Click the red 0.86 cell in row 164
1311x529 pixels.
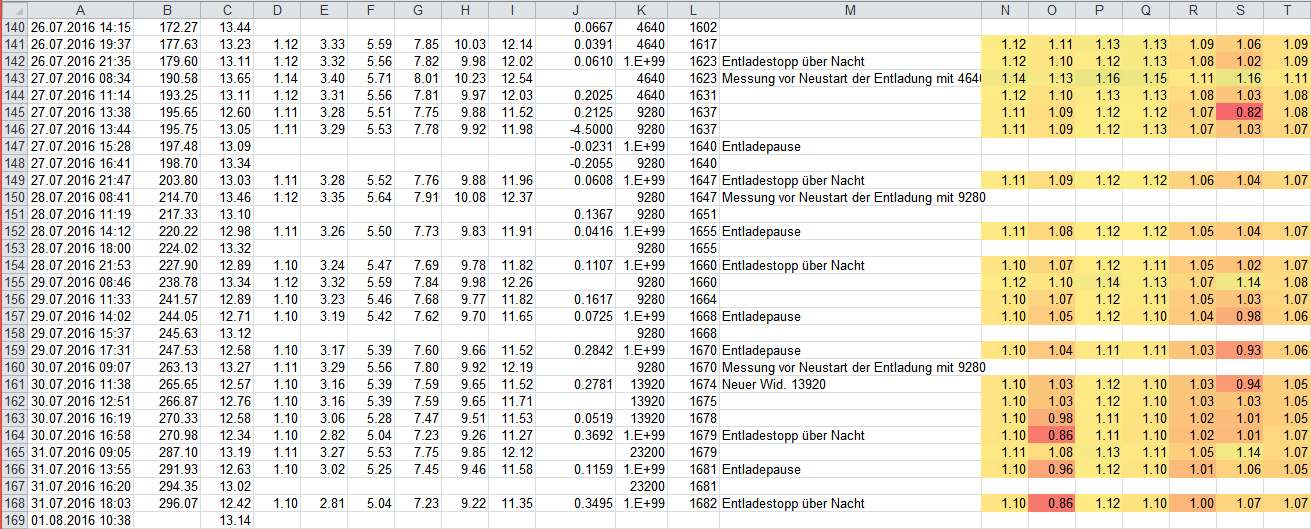click(x=1052, y=435)
